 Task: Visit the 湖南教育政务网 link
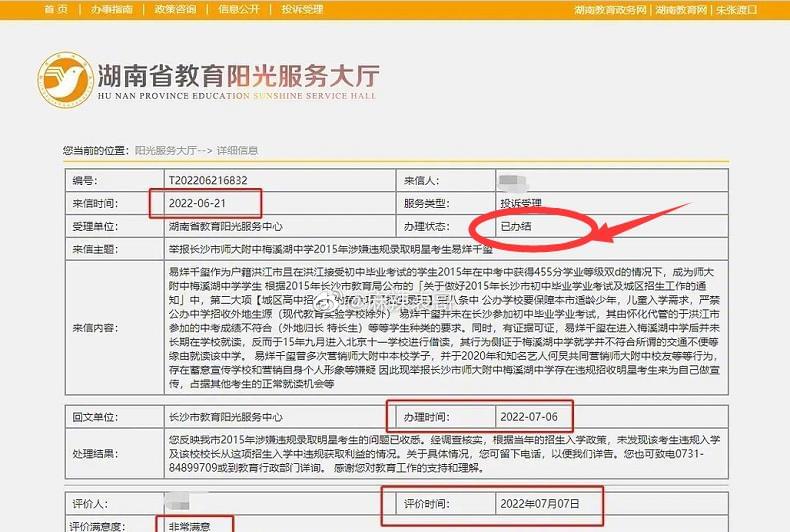(610, 10)
